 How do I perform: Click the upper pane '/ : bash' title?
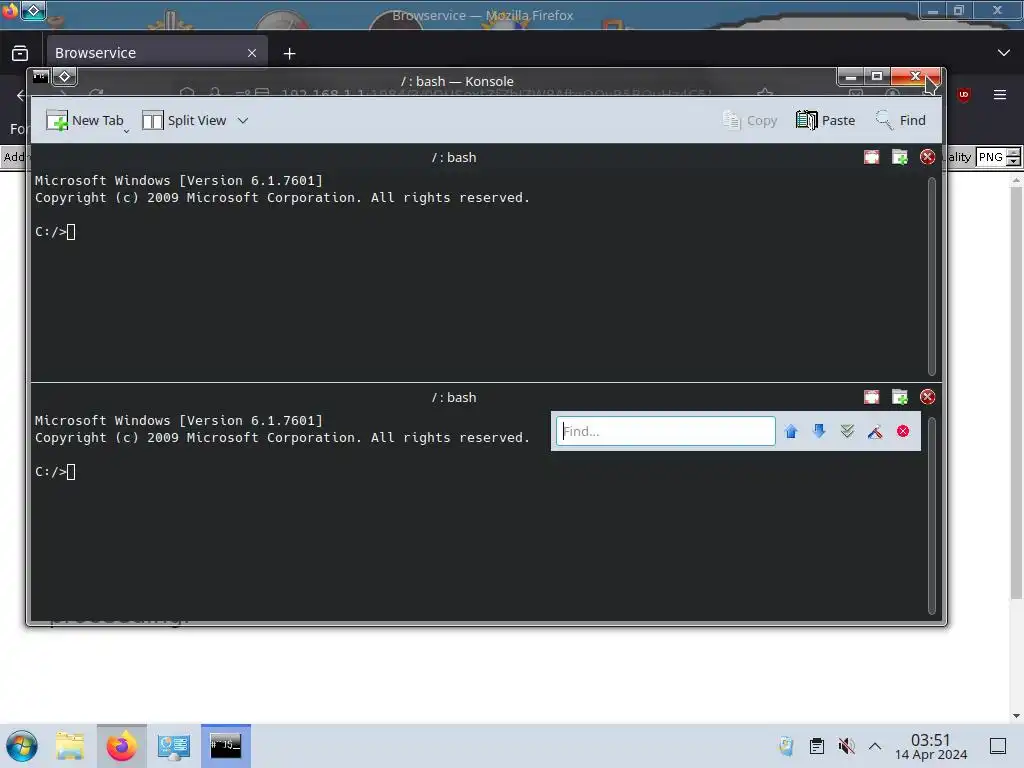(454, 157)
